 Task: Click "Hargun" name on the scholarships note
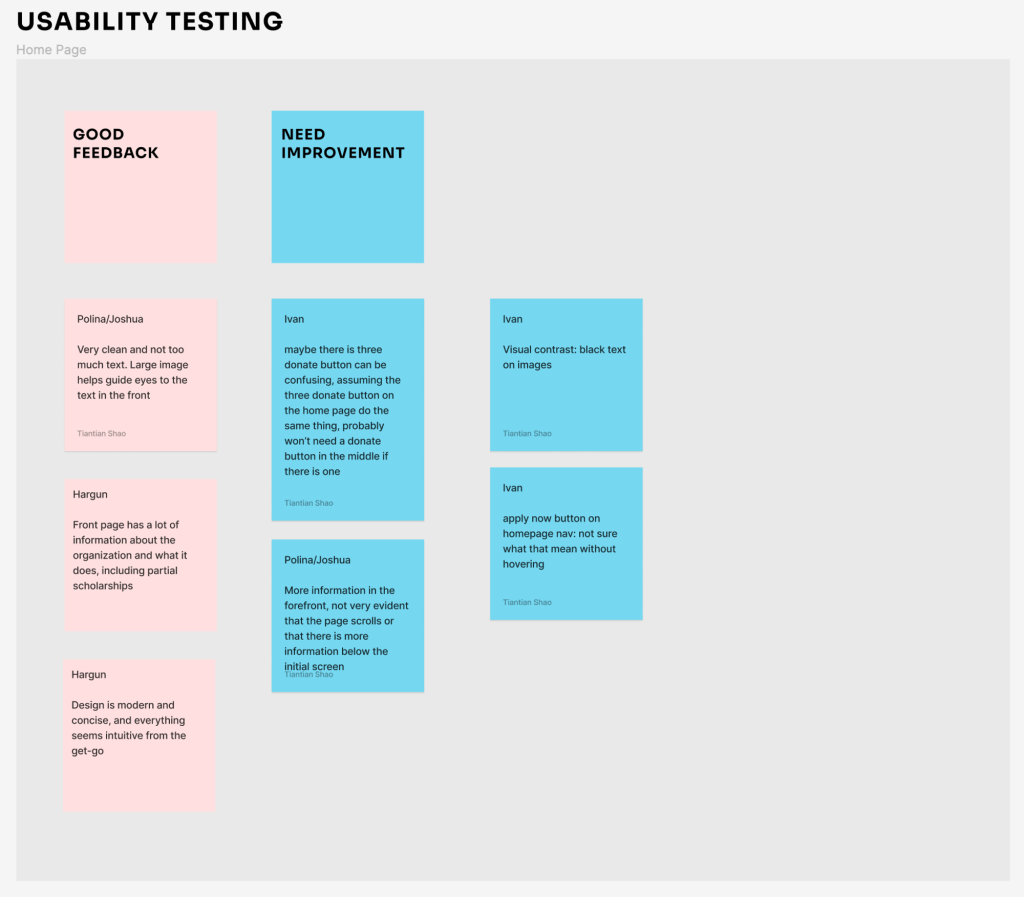(x=90, y=494)
